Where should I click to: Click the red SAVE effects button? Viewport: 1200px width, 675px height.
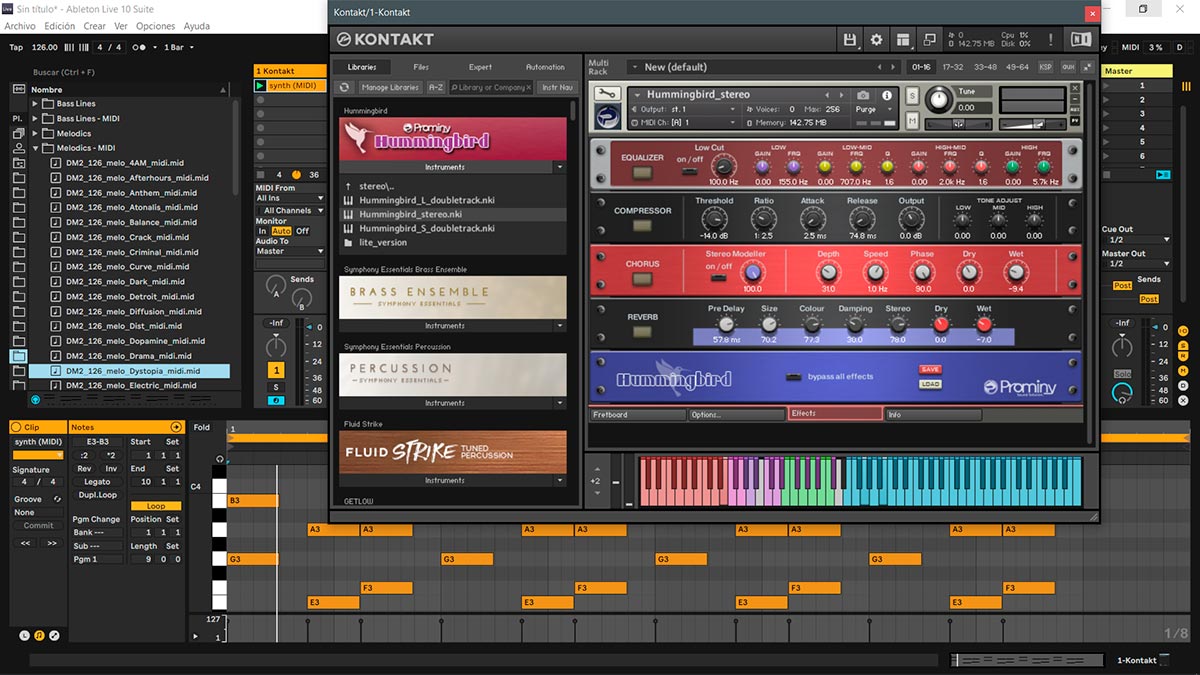click(x=930, y=370)
